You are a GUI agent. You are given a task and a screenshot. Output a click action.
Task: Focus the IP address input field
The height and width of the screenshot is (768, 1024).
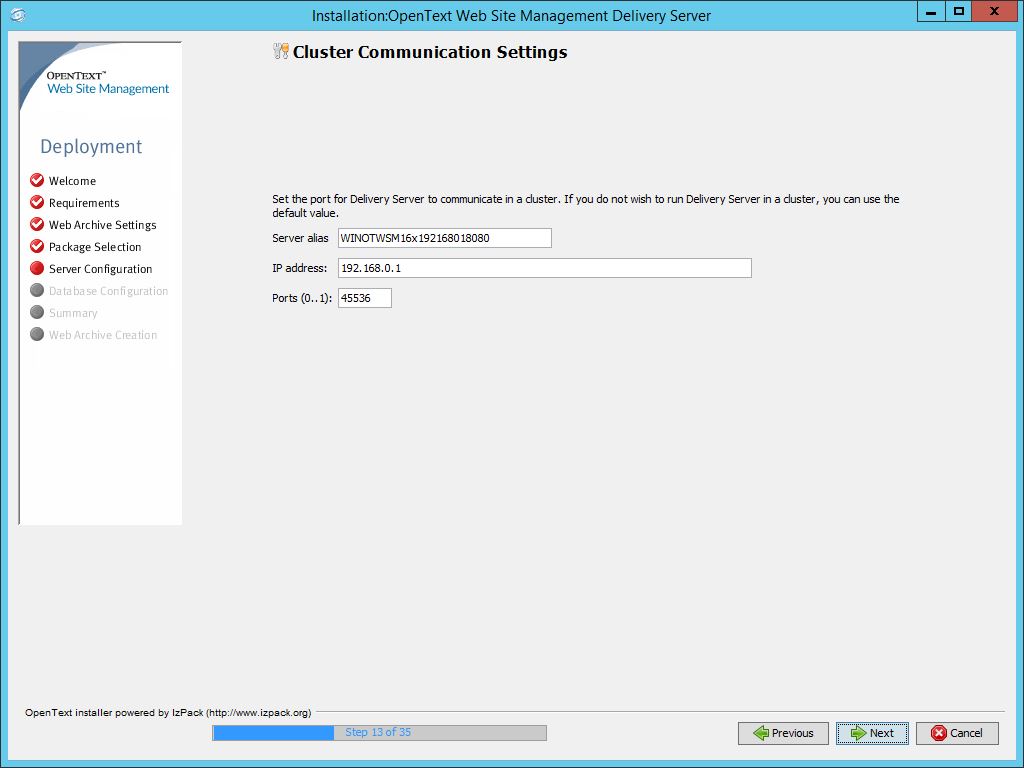[545, 268]
